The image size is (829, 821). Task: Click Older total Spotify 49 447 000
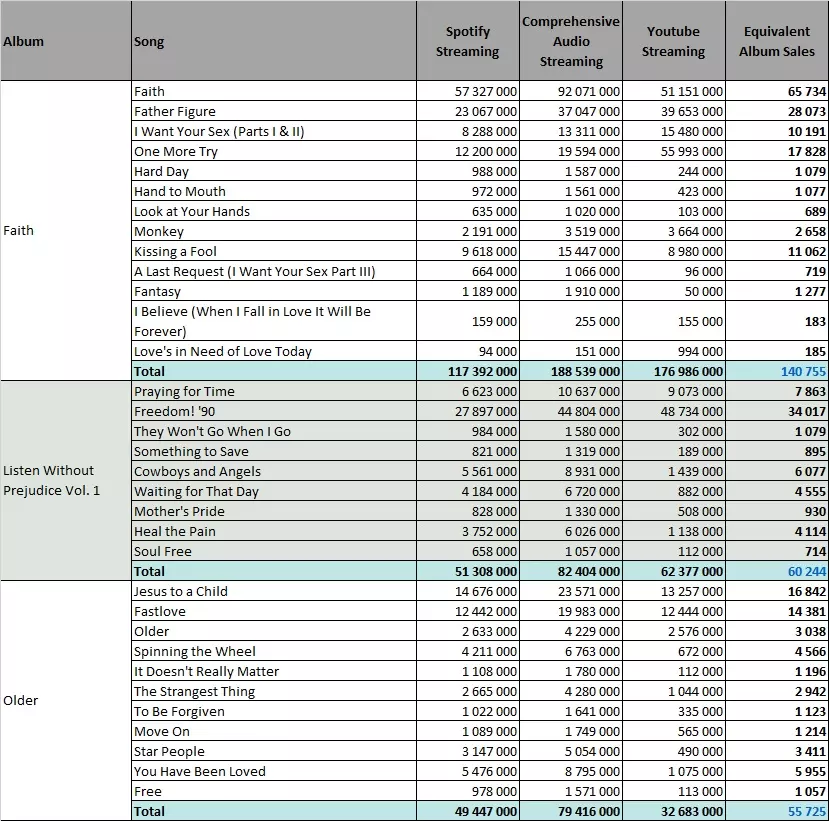point(468,811)
